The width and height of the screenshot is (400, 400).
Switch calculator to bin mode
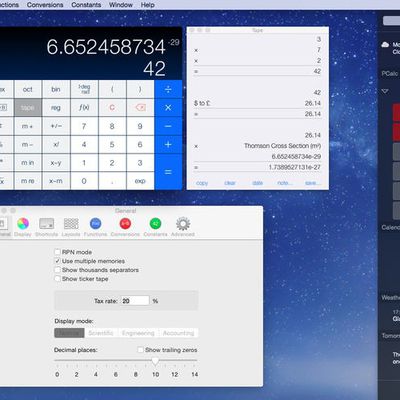pyautogui.click(x=56, y=89)
